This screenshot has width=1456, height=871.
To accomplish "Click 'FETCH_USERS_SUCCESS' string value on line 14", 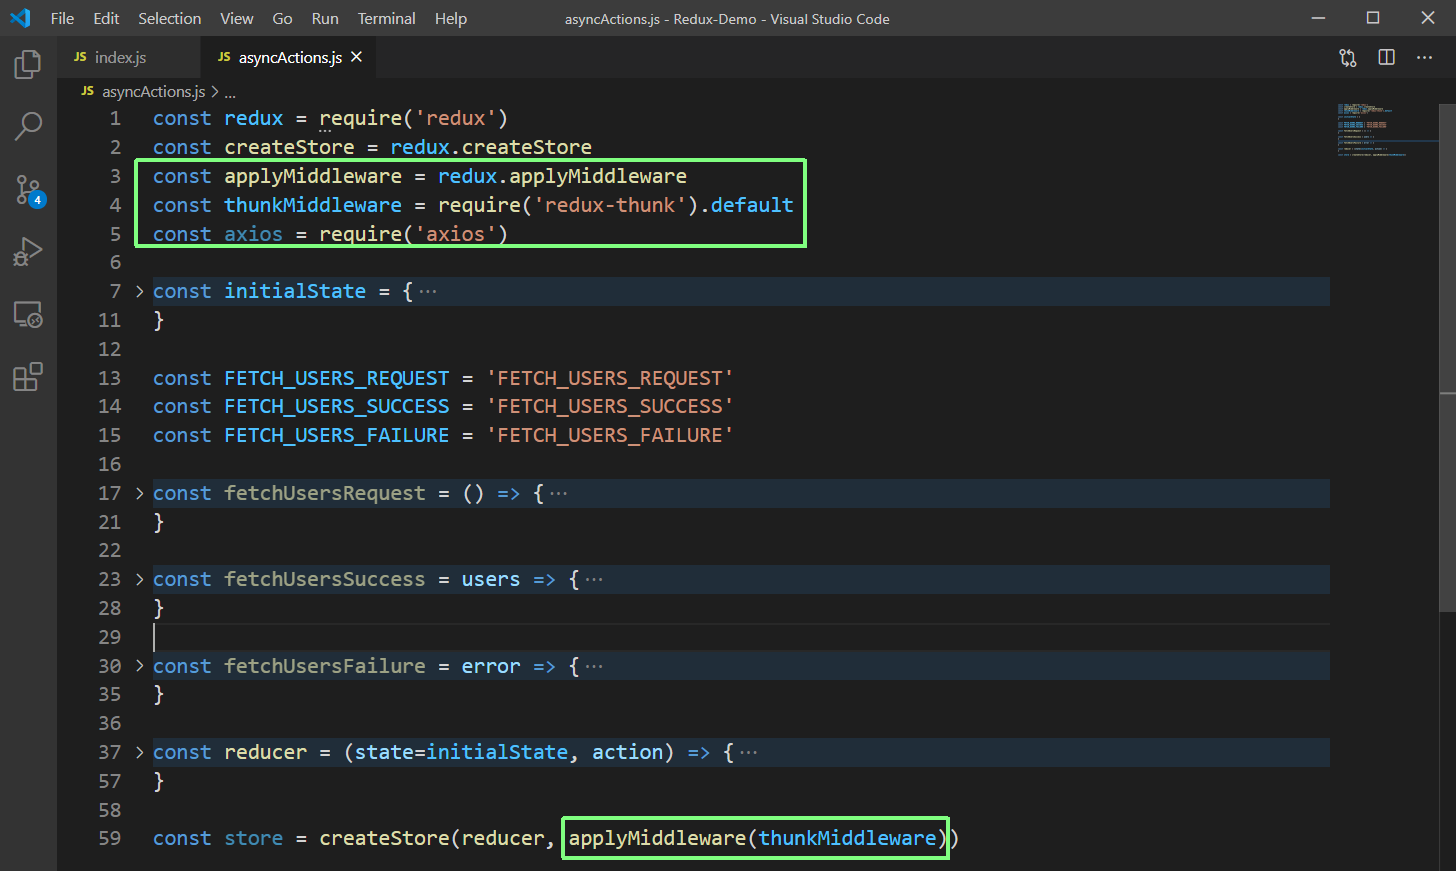I will pos(610,407).
